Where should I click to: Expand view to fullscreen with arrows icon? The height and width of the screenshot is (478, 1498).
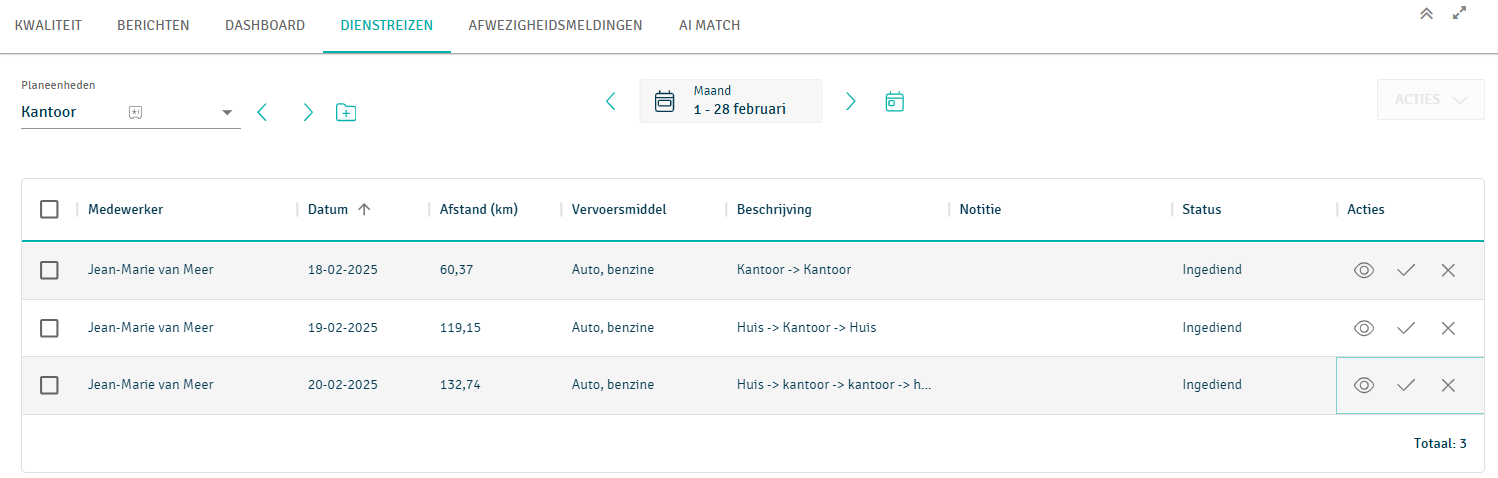point(1460,14)
